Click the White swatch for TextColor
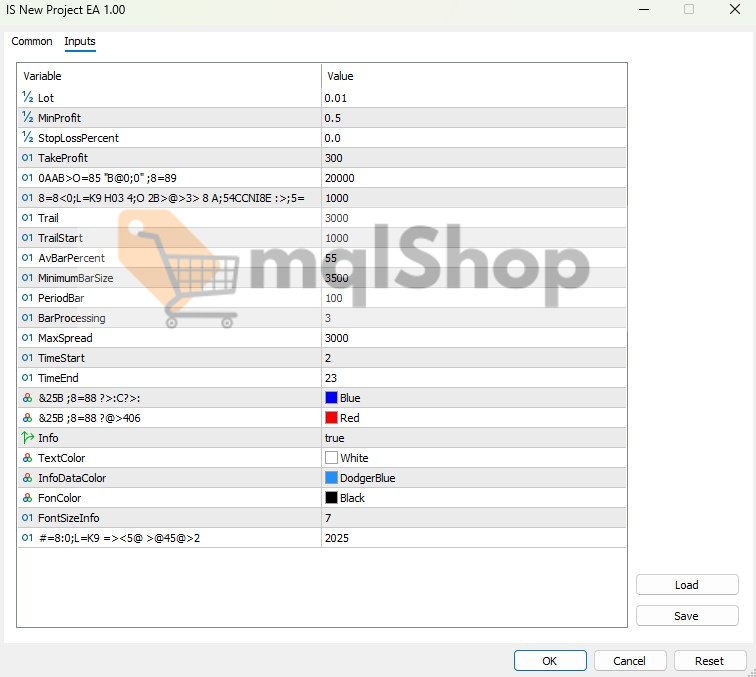This screenshot has height=677, width=756. pyautogui.click(x=331, y=457)
